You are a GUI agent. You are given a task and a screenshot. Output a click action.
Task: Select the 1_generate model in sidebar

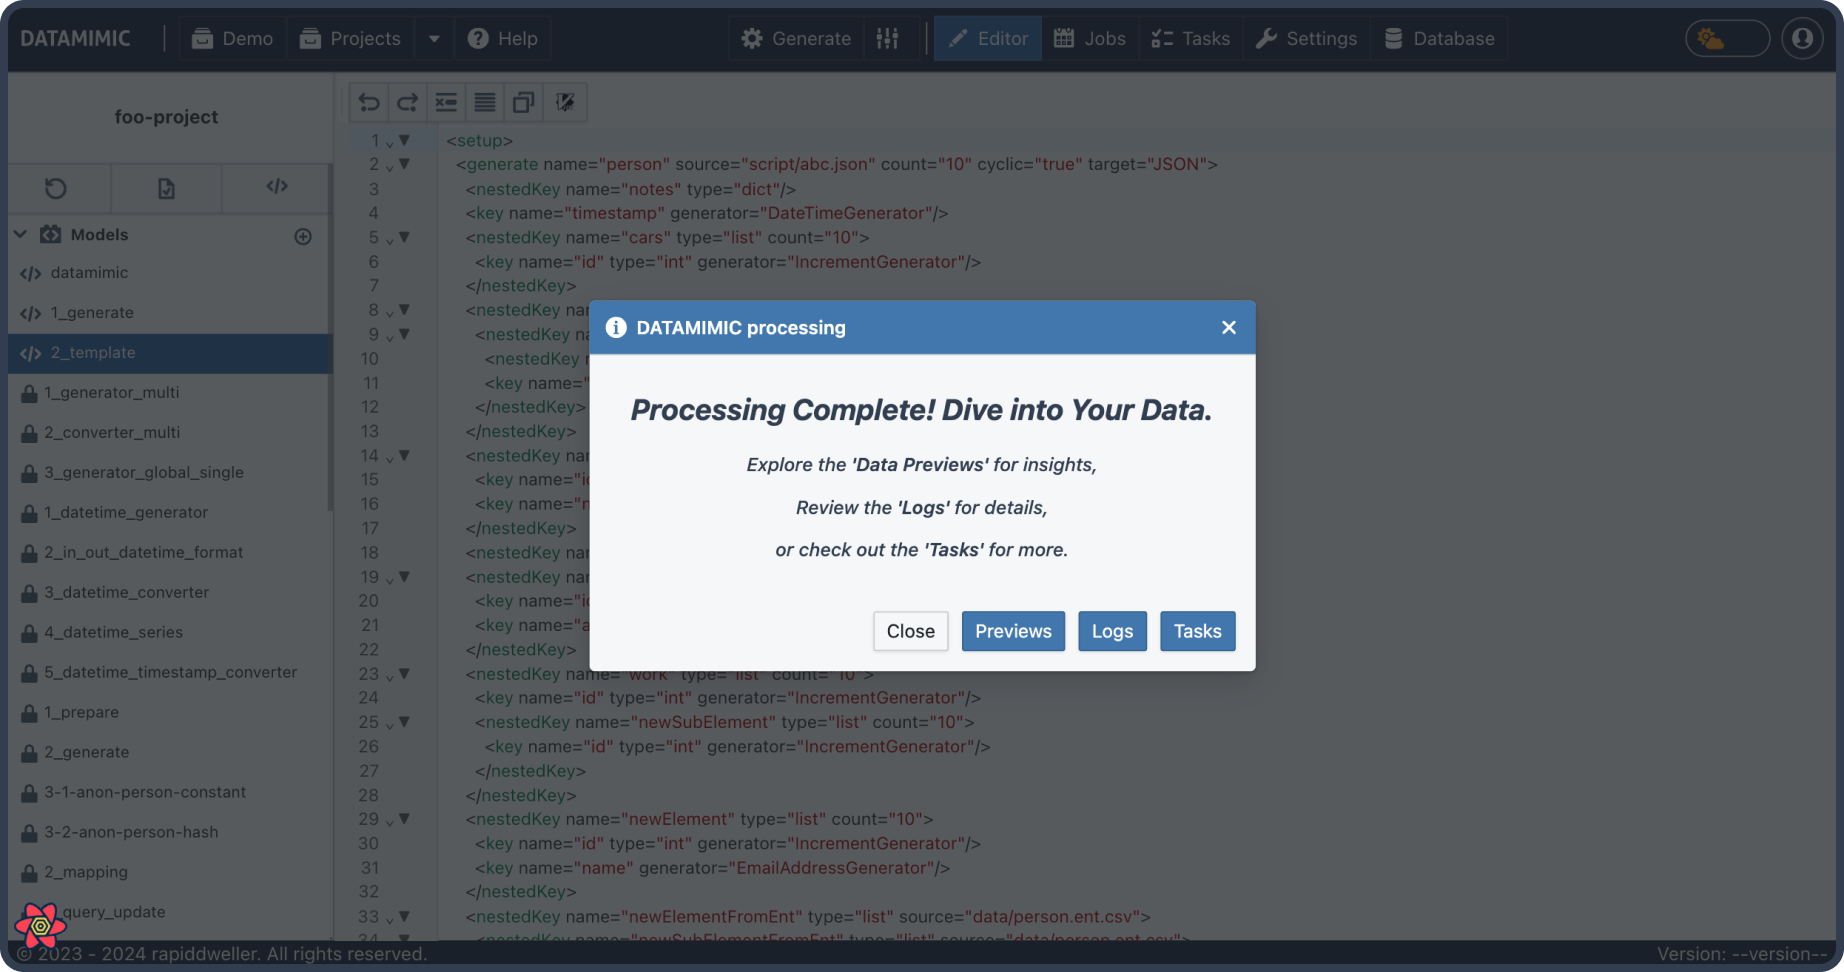coord(92,313)
